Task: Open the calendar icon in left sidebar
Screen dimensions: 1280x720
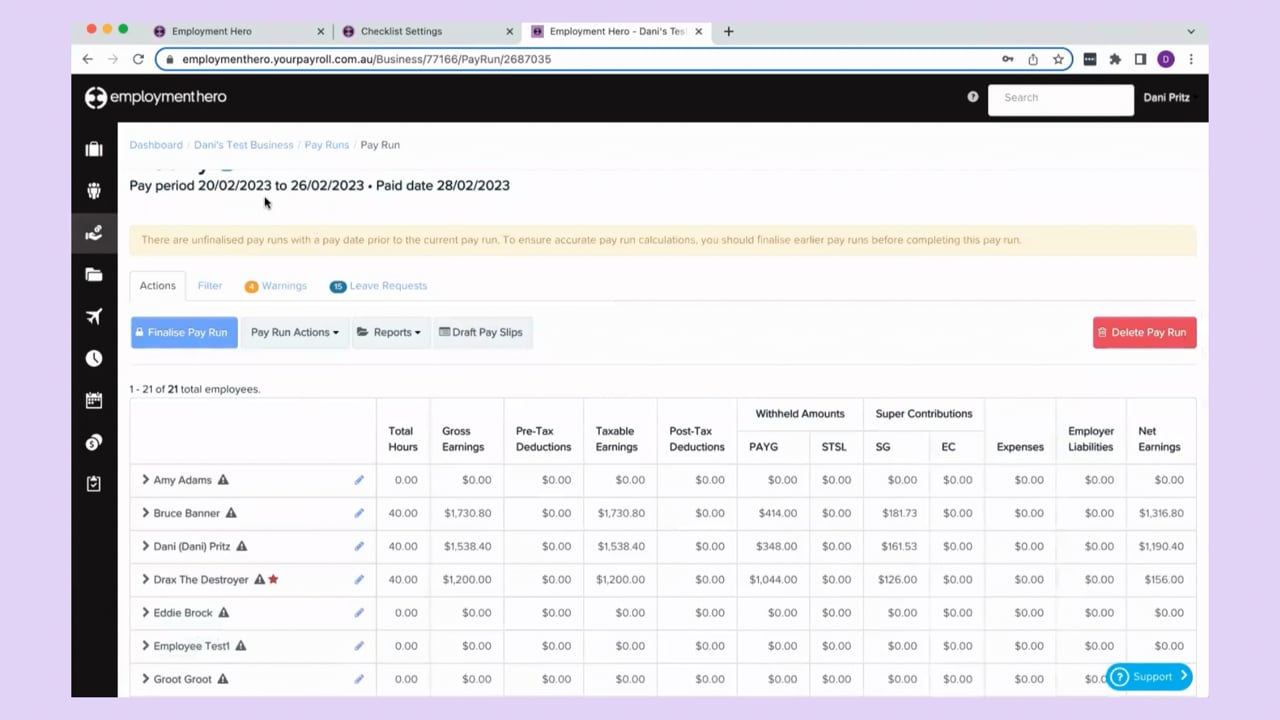Action: 94,401
